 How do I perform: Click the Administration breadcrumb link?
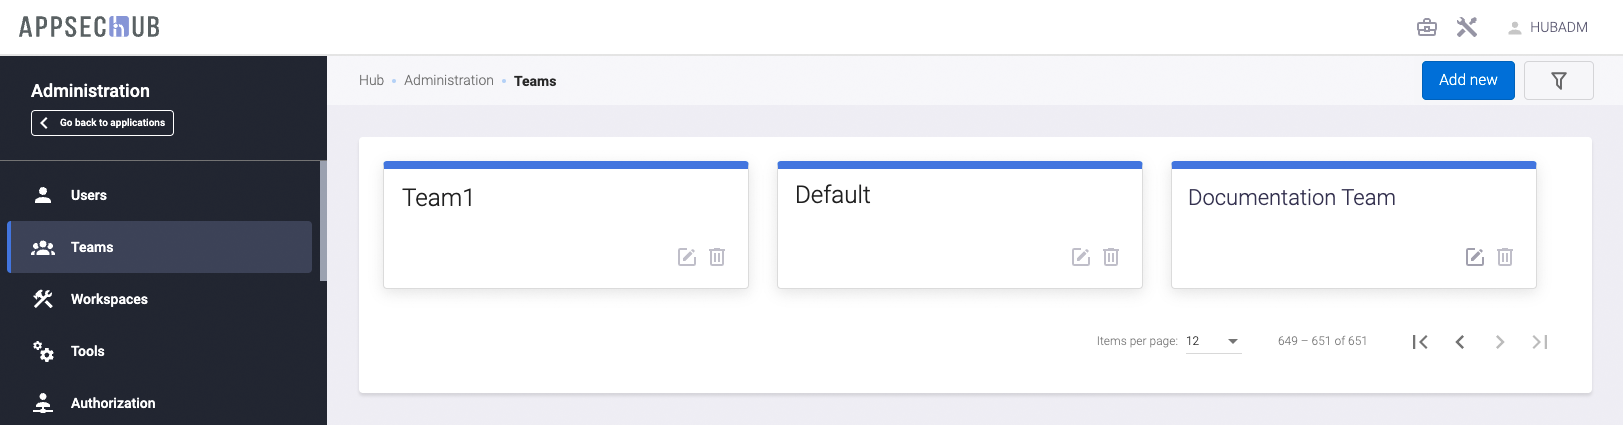(449, 80)
